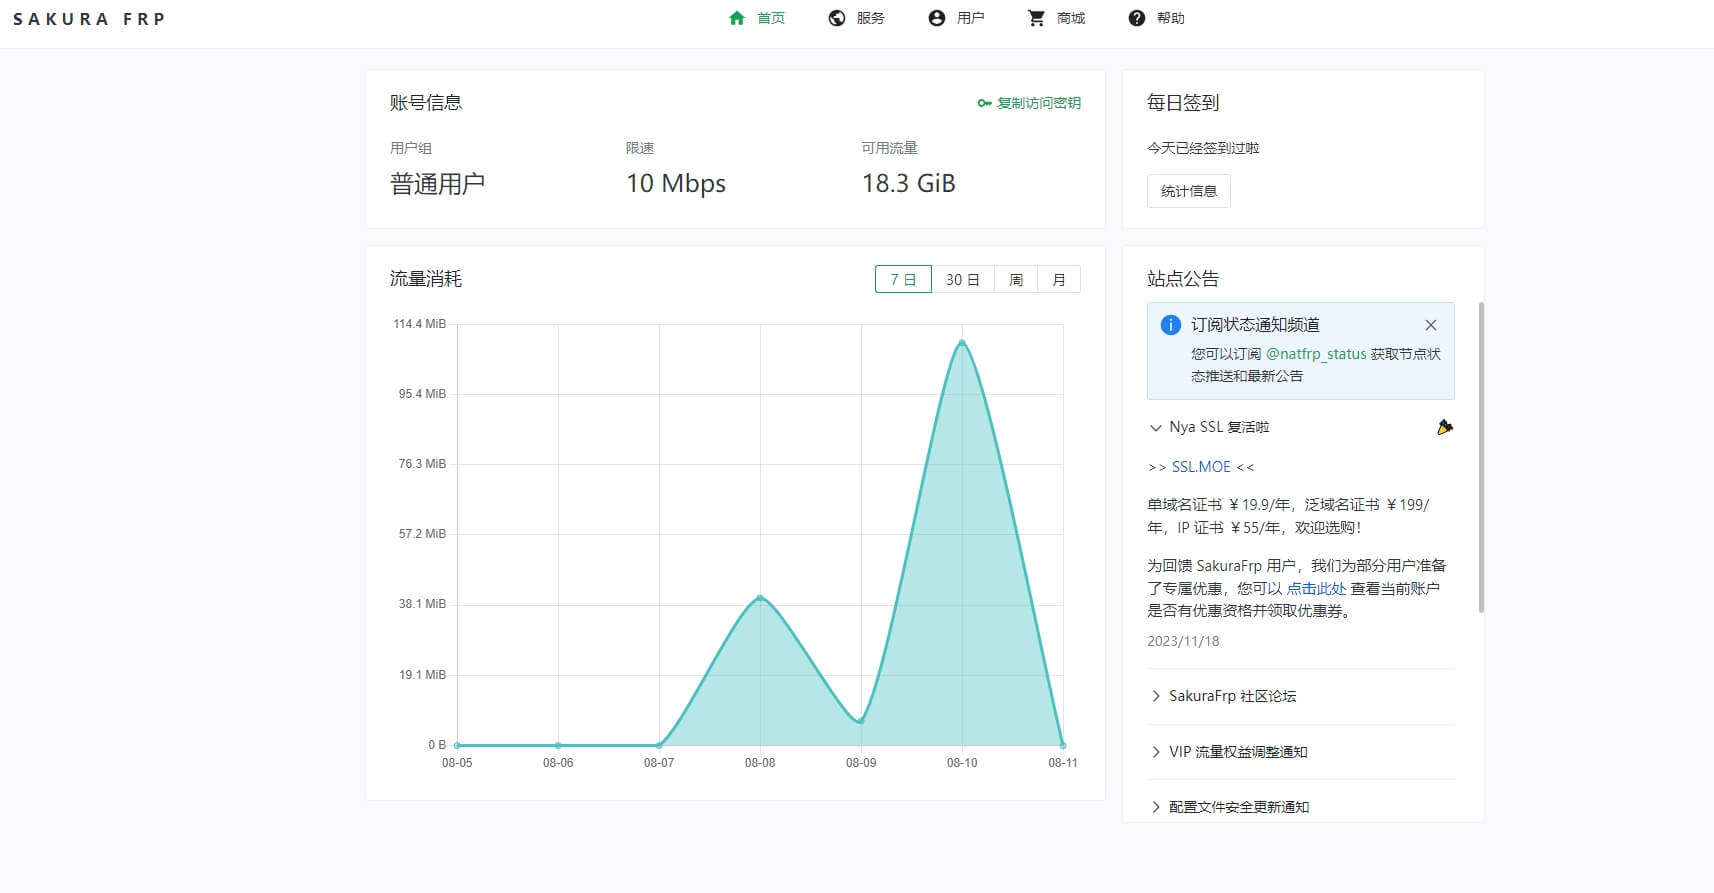1714x893 pixels.
Task: Click the 站点公告 heading
Action: [1183, 279]
